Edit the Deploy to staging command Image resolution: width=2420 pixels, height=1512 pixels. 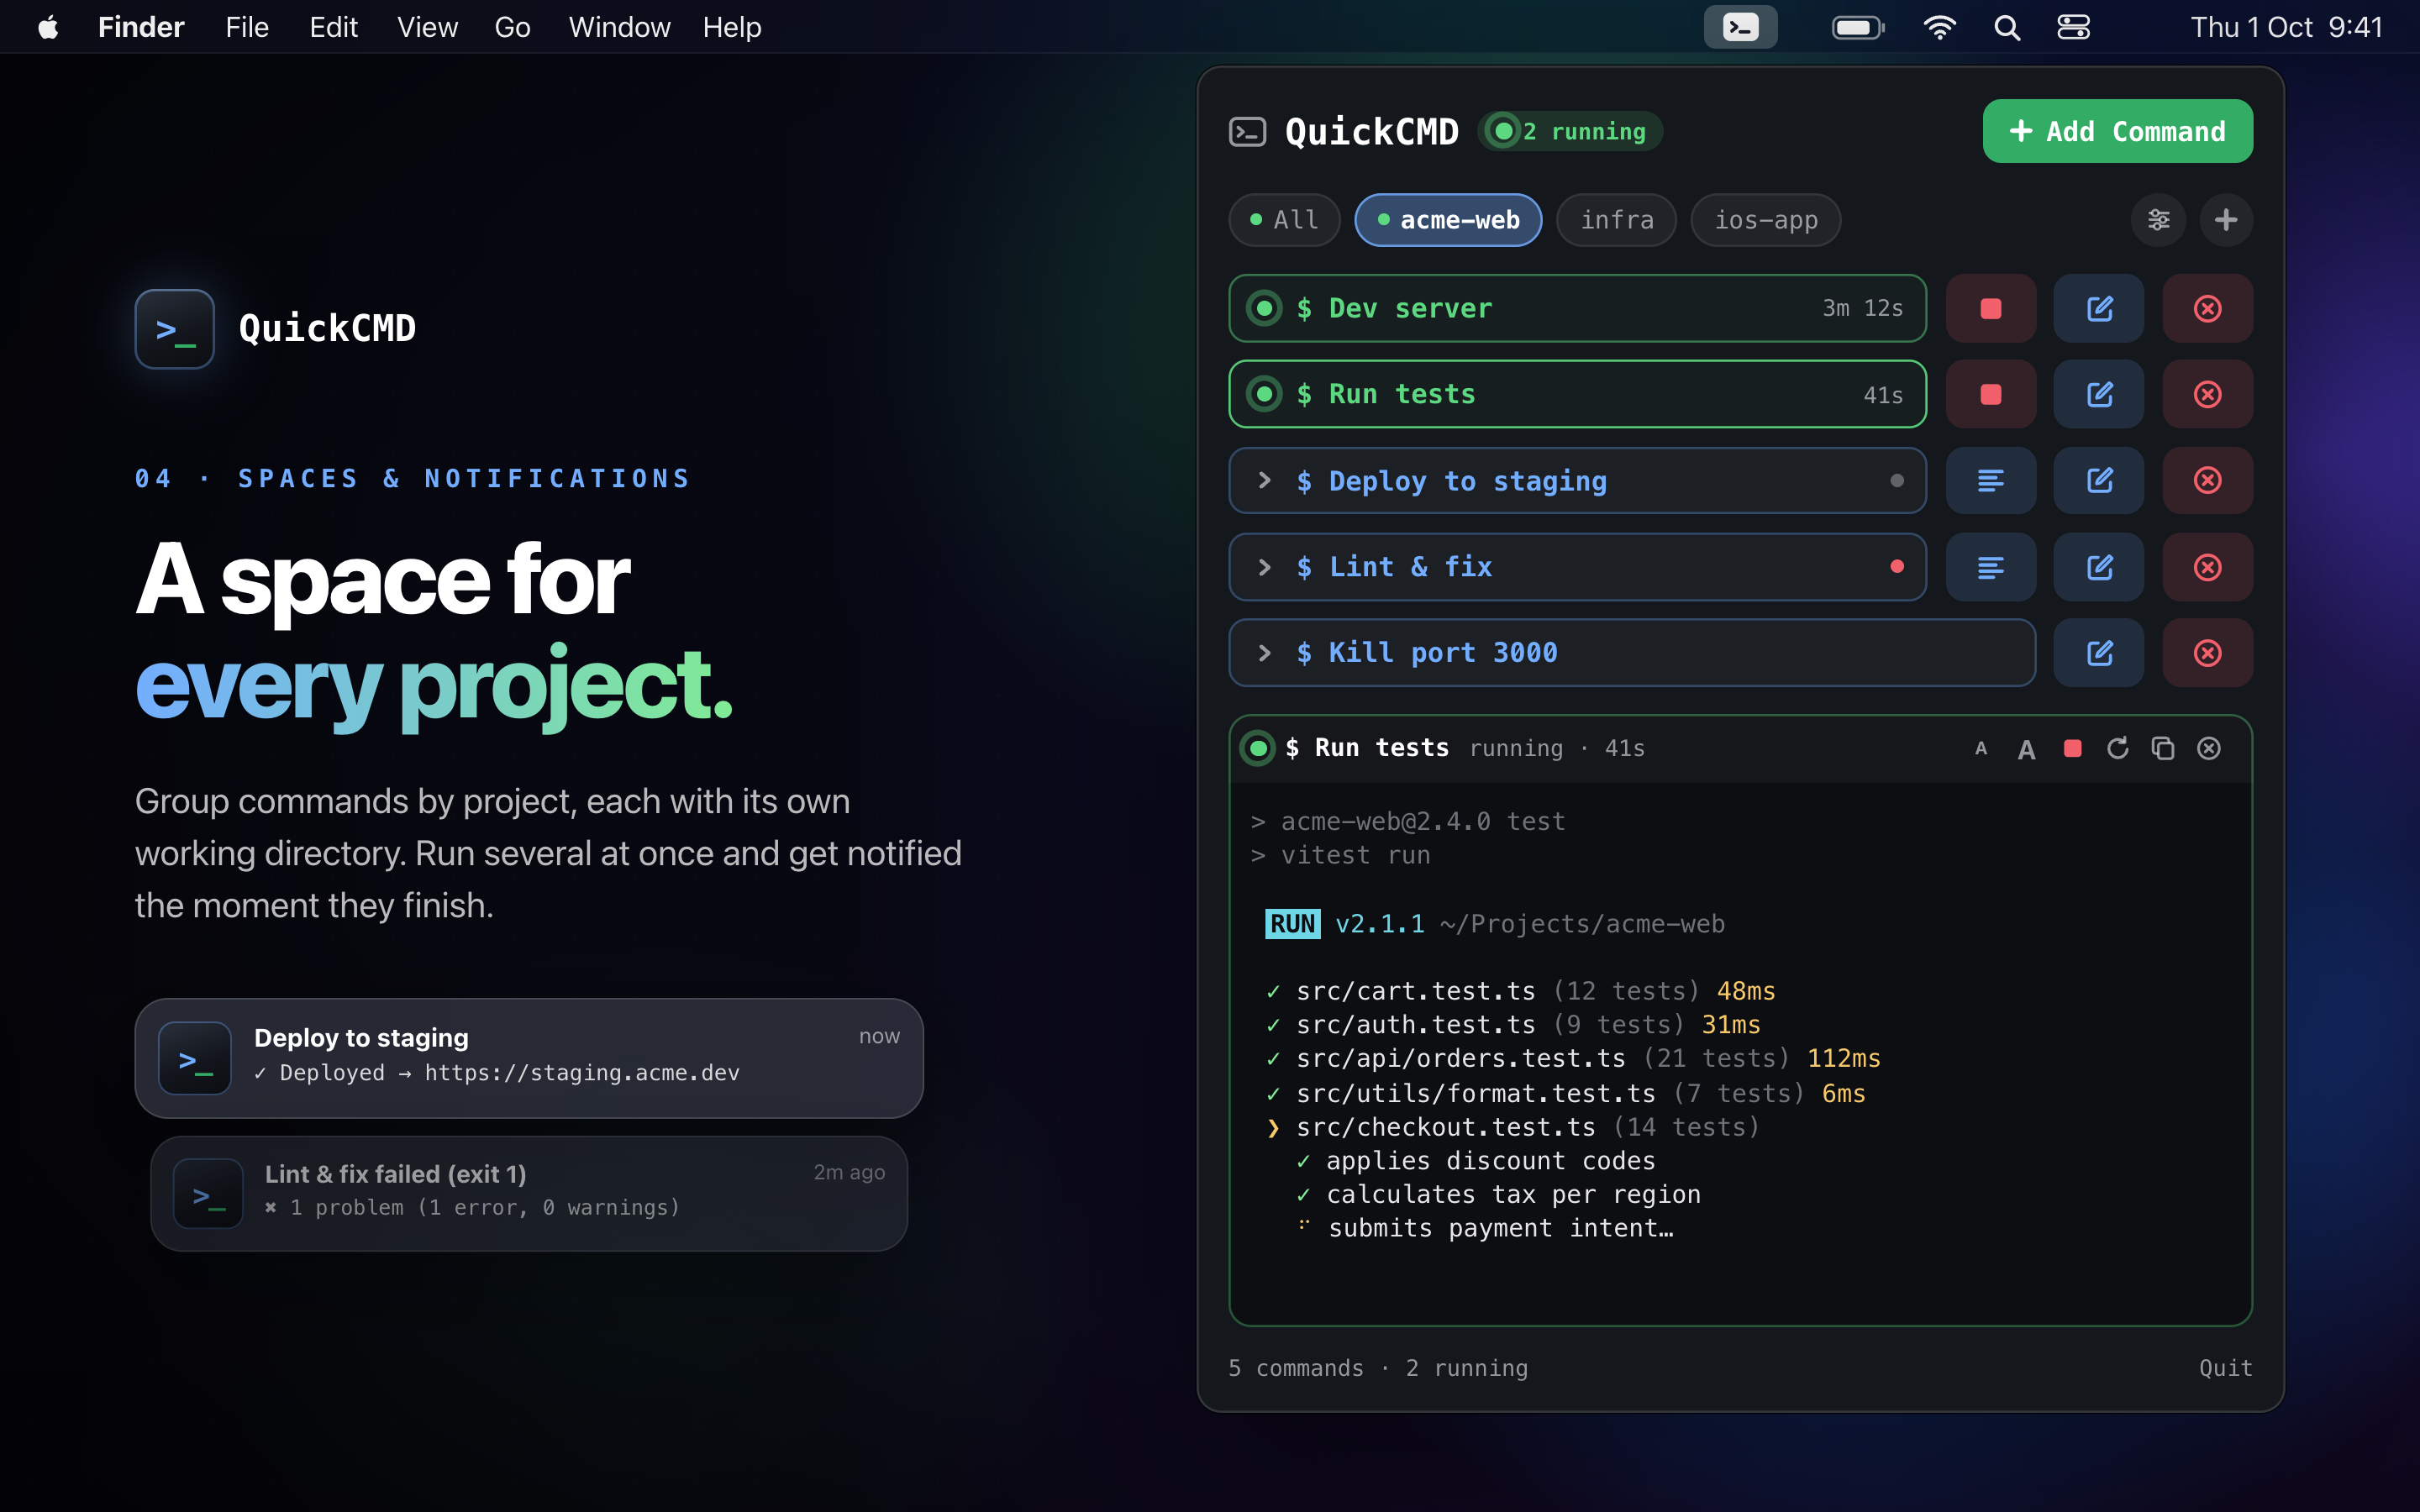click(2099, 481)
